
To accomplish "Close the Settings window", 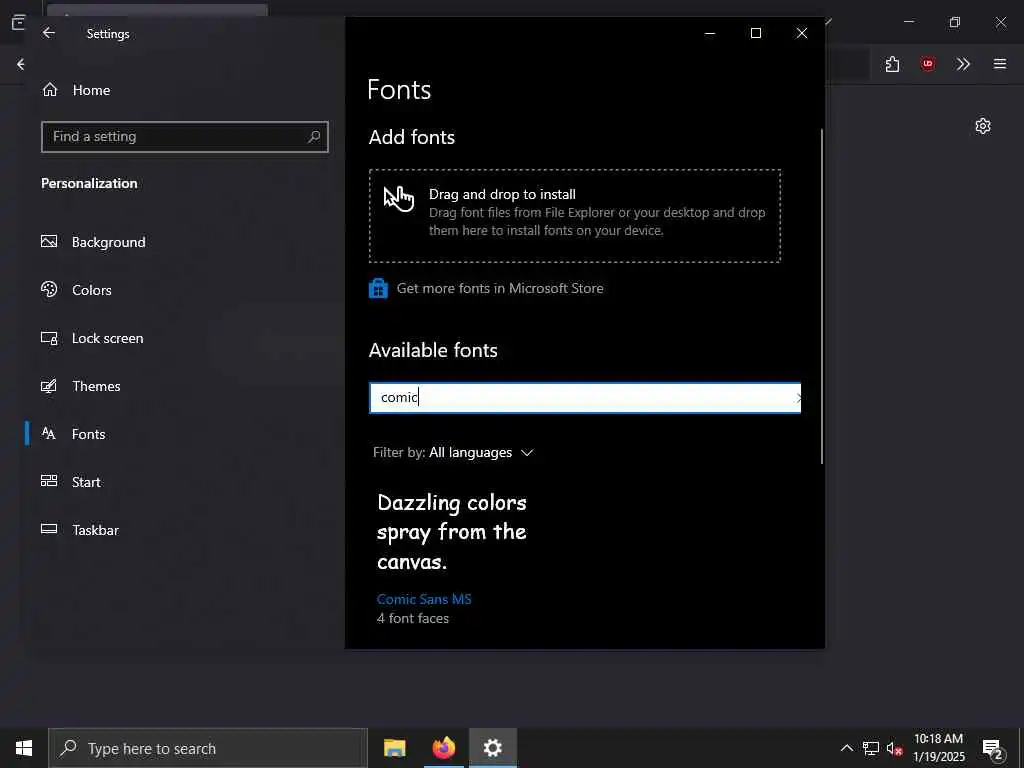I will [x=802, y=33].
